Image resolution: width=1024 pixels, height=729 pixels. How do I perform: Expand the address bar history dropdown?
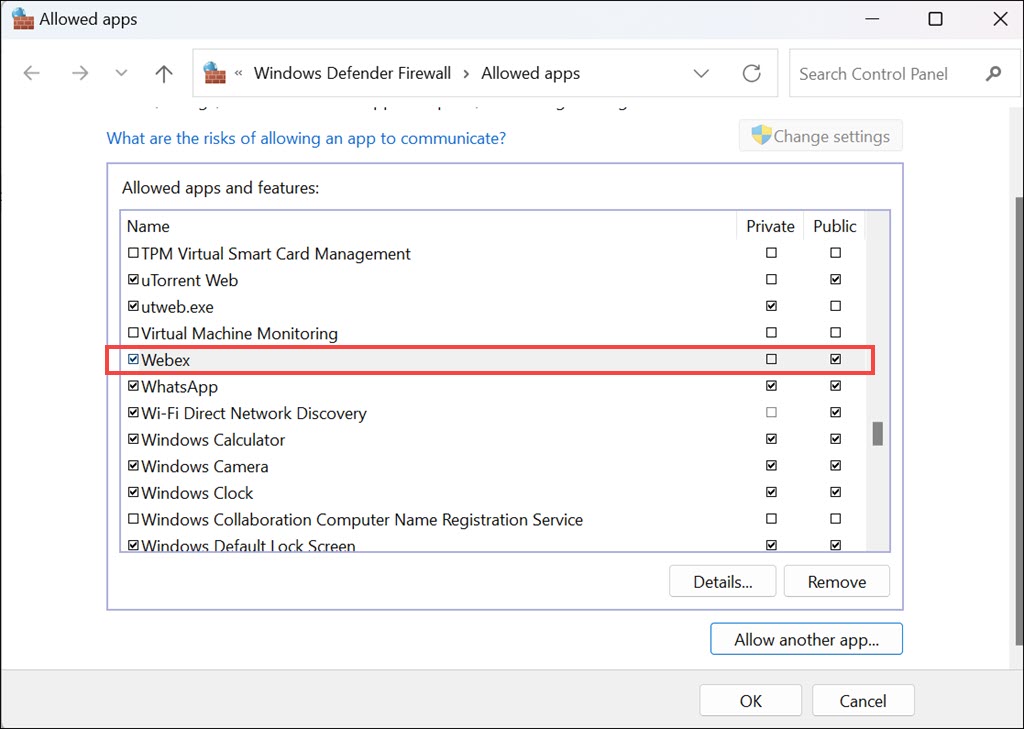pyautogui.click(x=701, y=73)
